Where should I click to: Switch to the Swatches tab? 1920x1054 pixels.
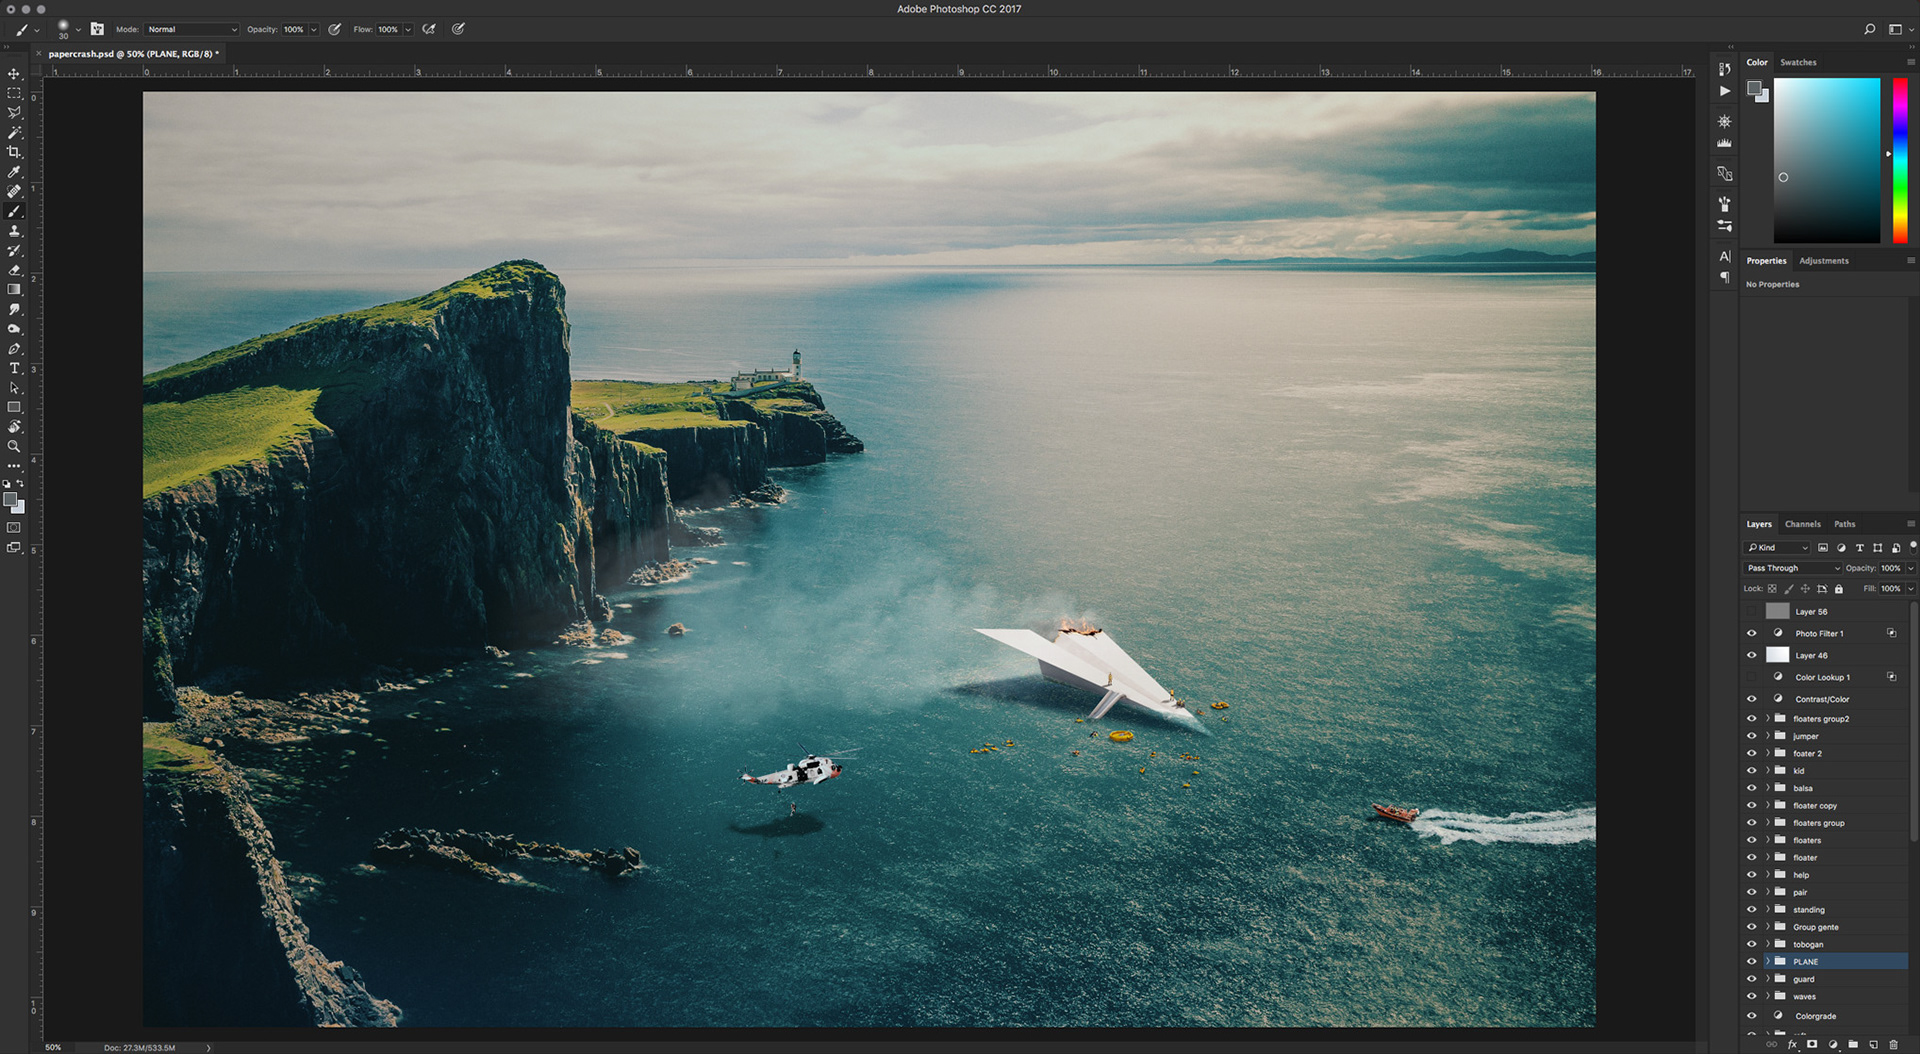tap(1798, 62)
